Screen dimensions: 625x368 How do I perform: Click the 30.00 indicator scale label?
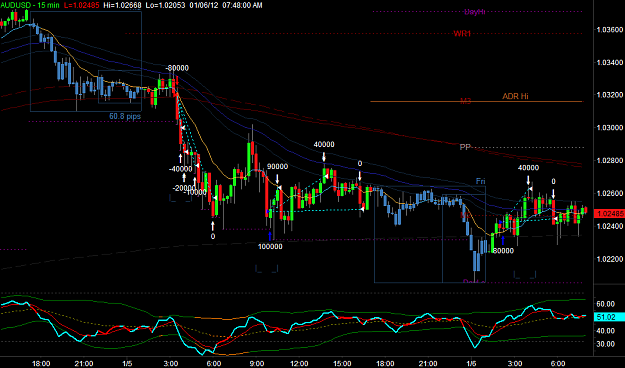(x=605, y=344)
